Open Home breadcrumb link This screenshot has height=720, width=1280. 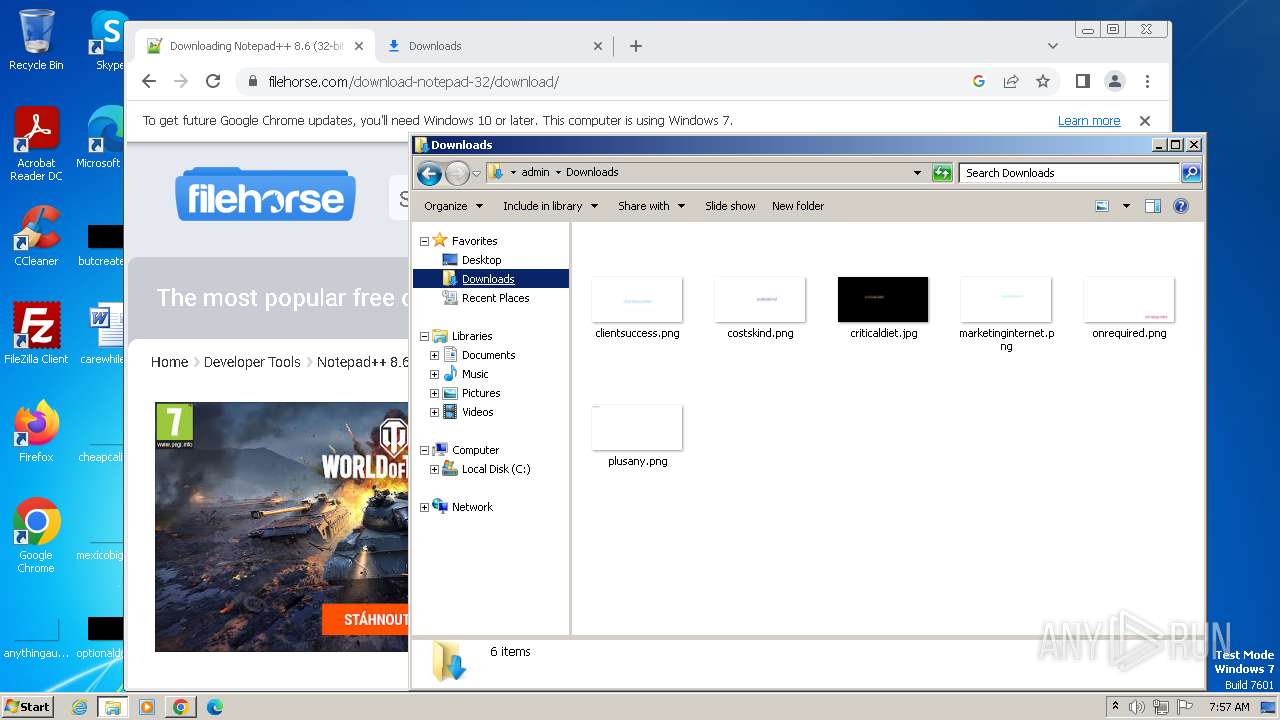(169, 362)
